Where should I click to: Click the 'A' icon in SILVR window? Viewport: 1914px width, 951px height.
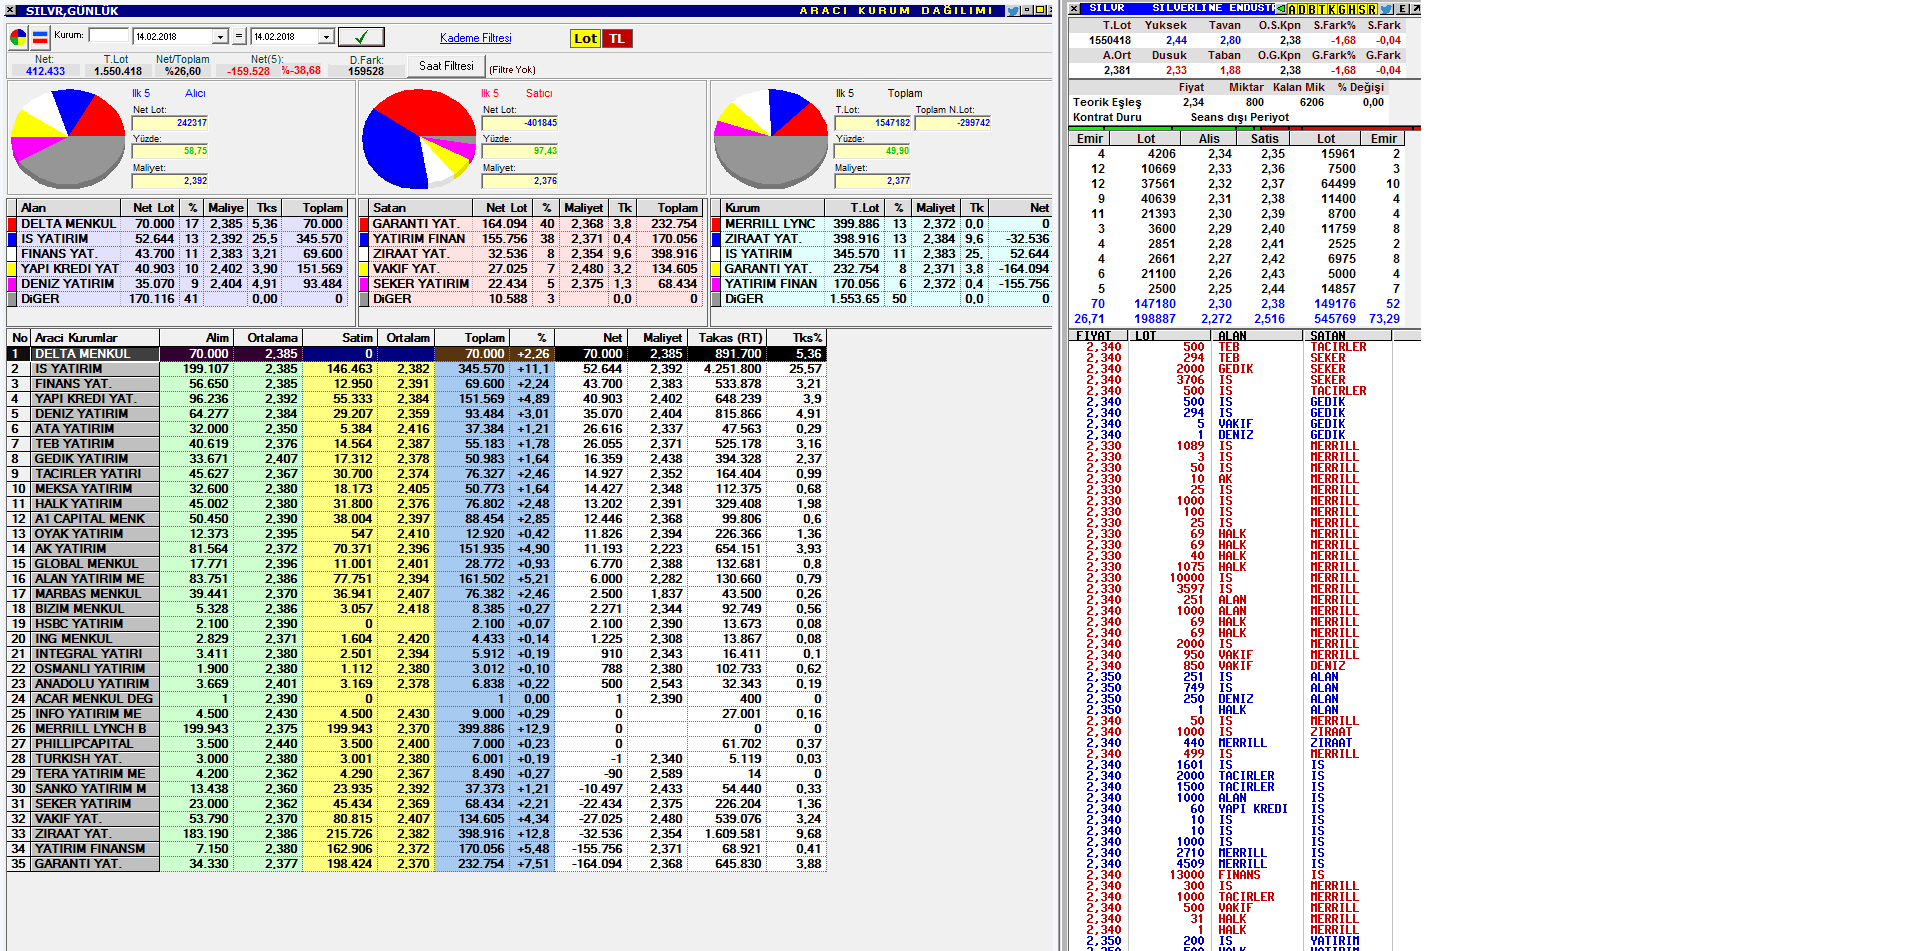[1292, 9]
